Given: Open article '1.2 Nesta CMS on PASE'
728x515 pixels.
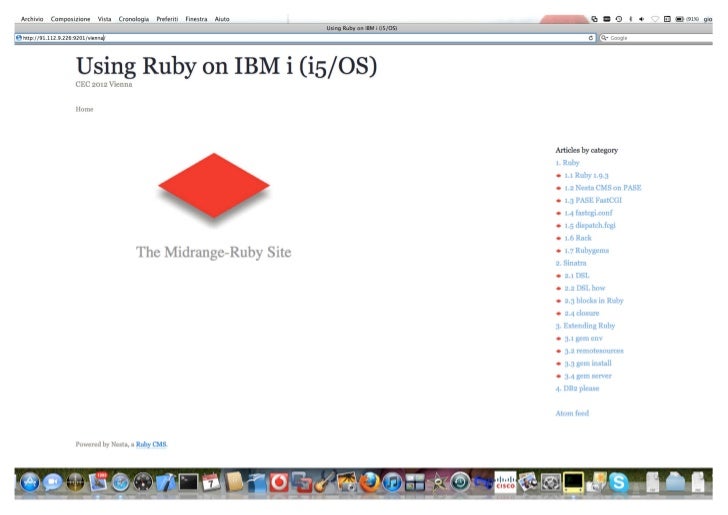Looking at the screenshot, I should (603, 188).
